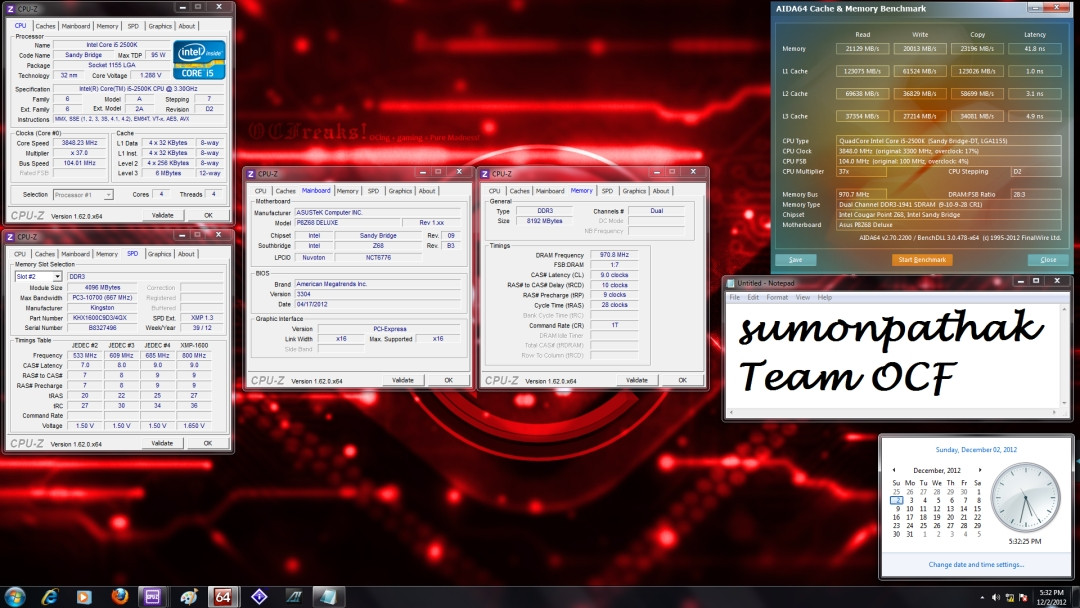Open the volume control tray icon
Viewport: 1080px width, 608px height.
(995, 597)
